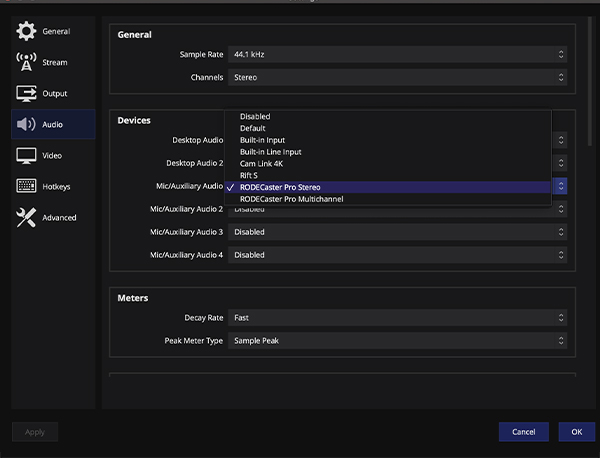Switch to Advanced settings label
The image size is (600, 458).
tap(59, 218)
